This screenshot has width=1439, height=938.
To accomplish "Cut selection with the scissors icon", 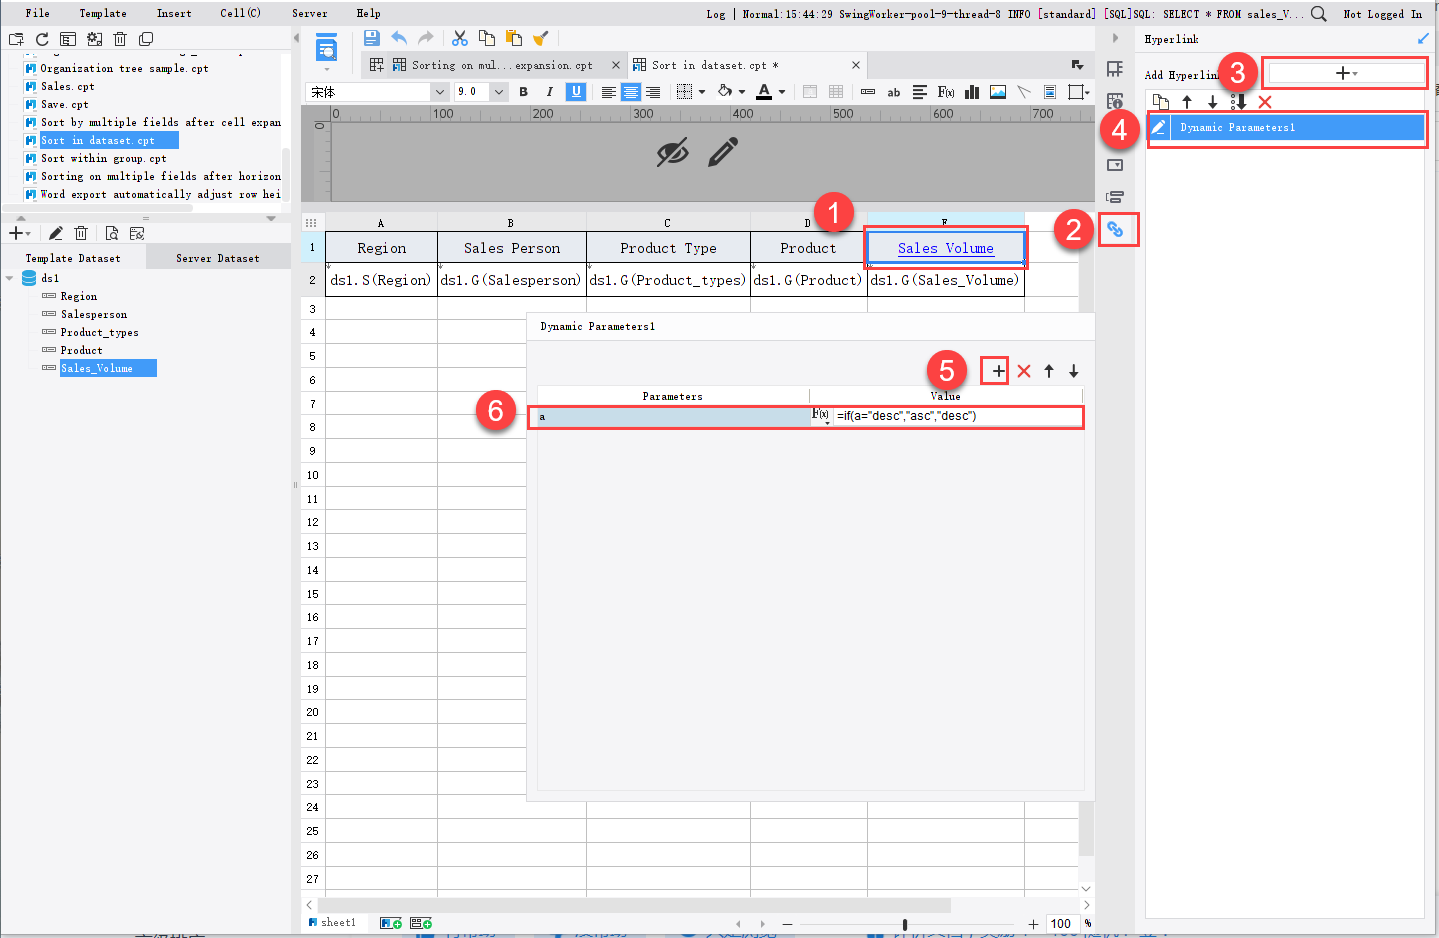I will pos(460,38).
